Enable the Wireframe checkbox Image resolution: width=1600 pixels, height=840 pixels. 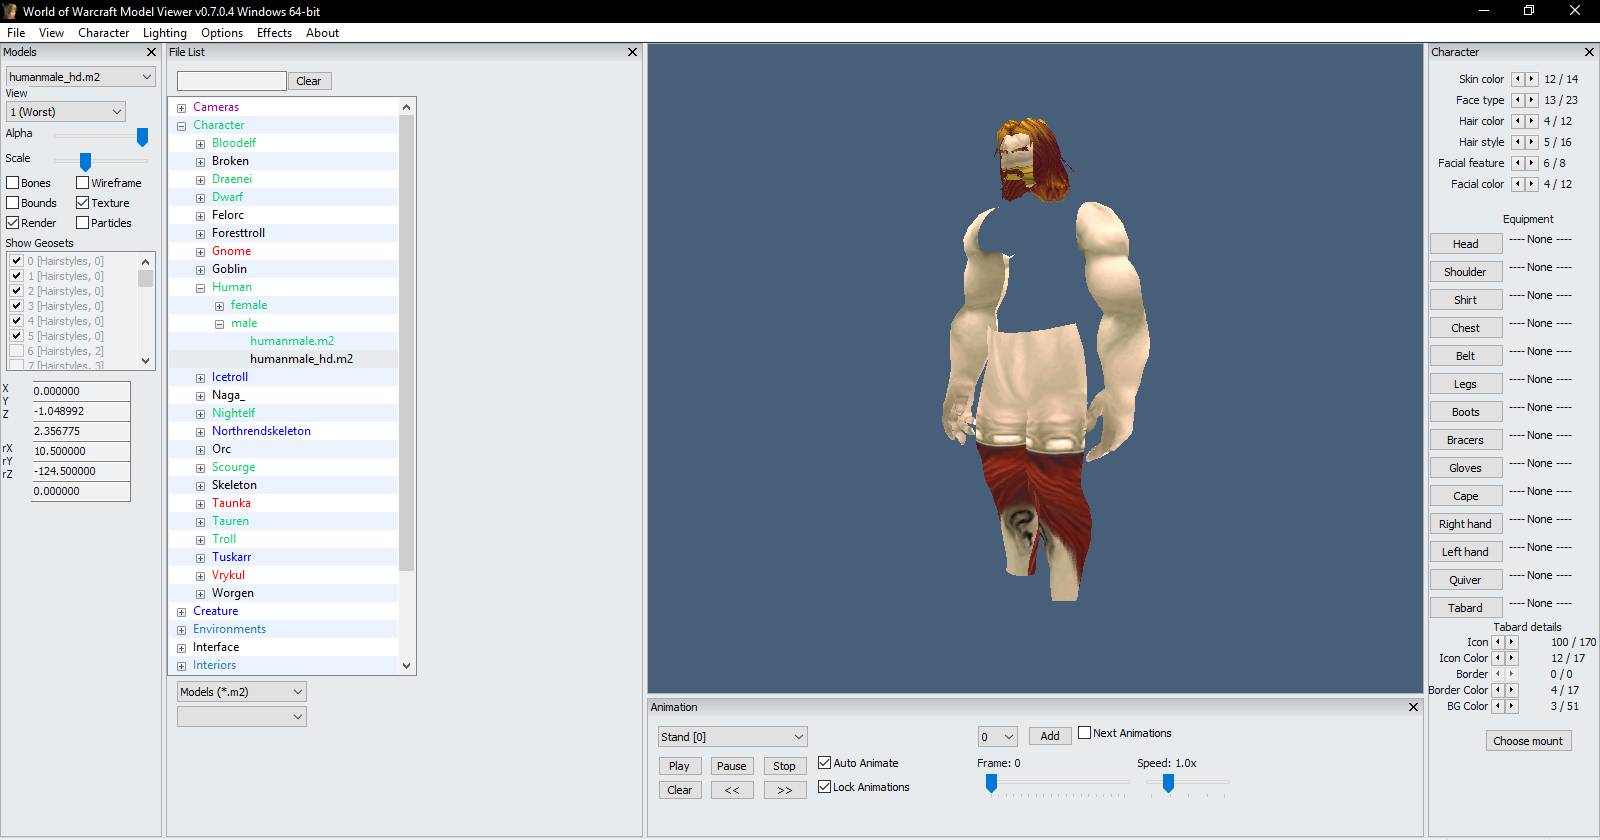point(83,183)
